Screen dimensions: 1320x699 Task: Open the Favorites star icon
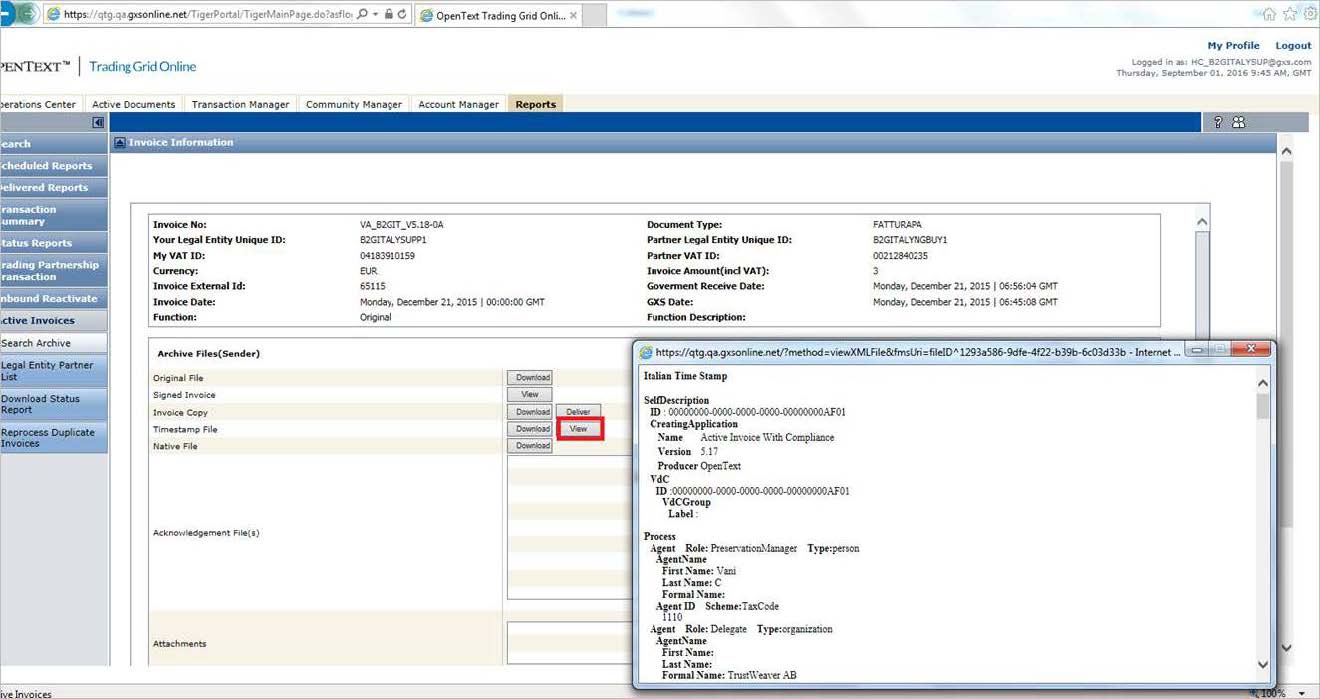[1290, 14]
